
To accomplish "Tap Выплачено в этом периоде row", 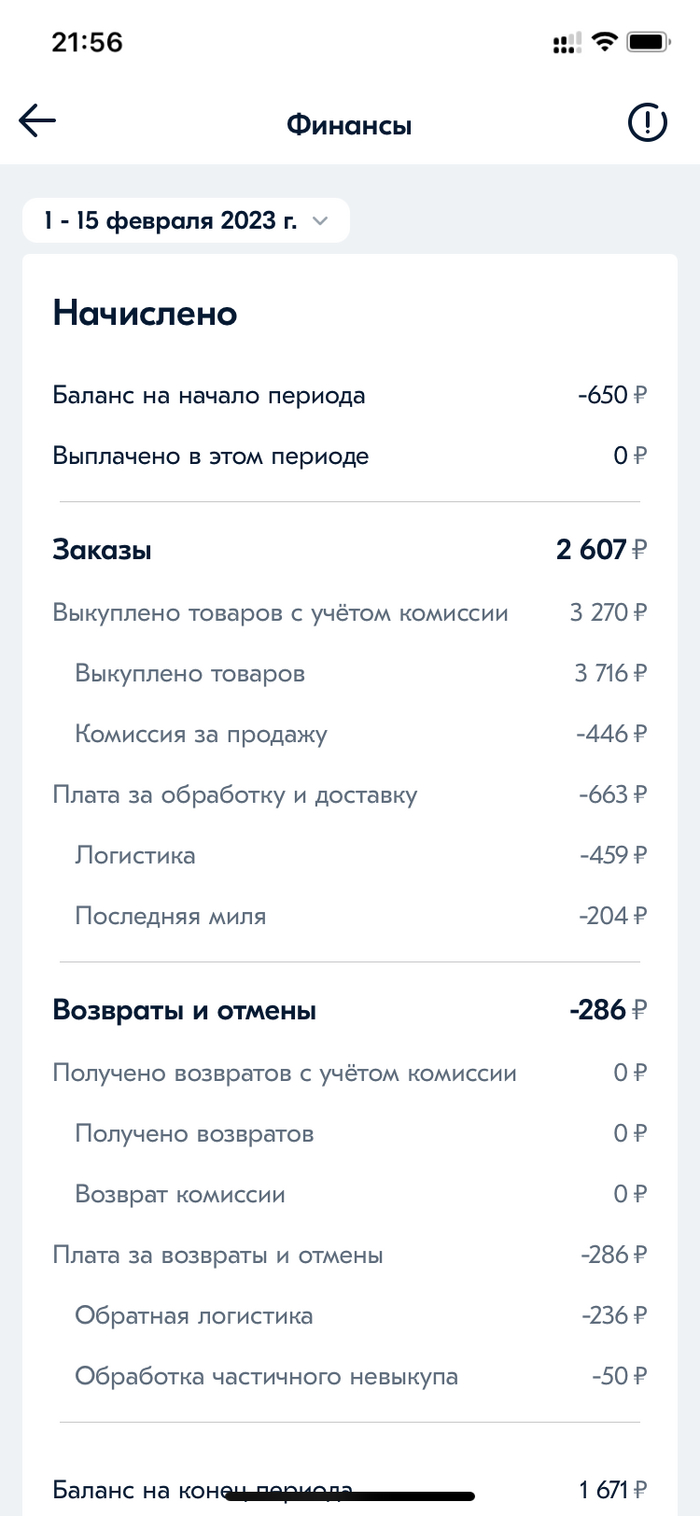I will (211, 456).
